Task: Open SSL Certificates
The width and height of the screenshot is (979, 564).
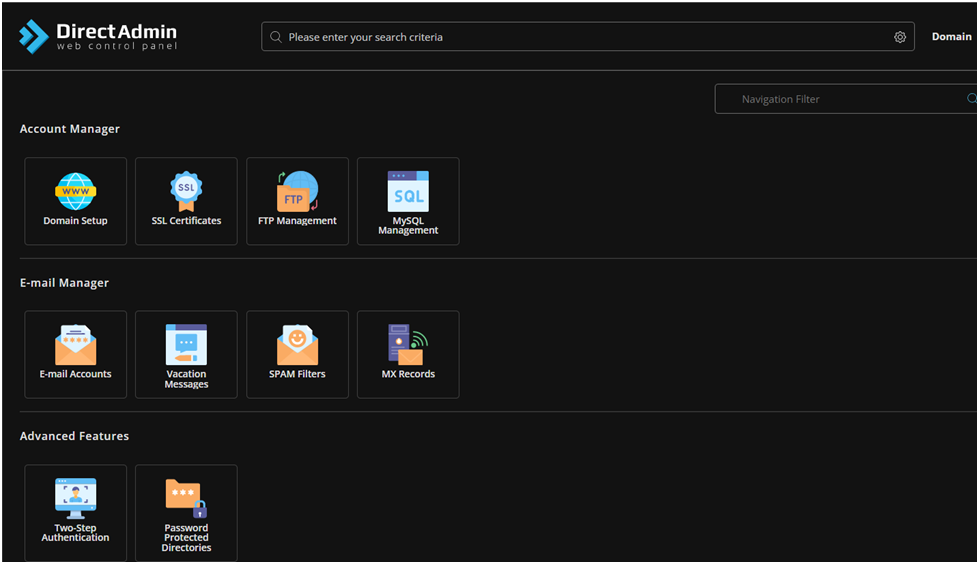Action: pos(186,201)
